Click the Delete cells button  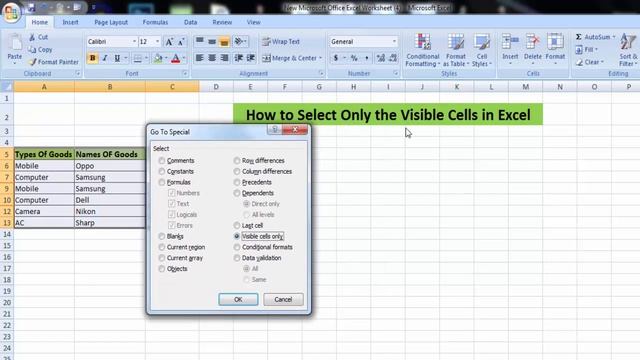point(533,49)
